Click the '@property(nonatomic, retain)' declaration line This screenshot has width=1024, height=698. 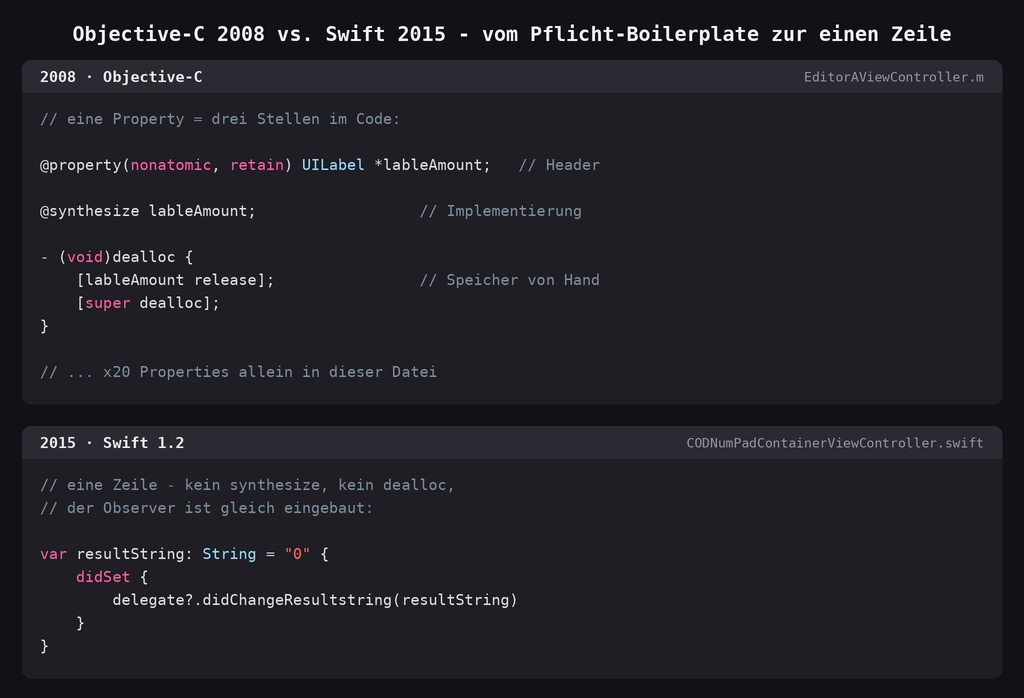click(x=265, y=165)
